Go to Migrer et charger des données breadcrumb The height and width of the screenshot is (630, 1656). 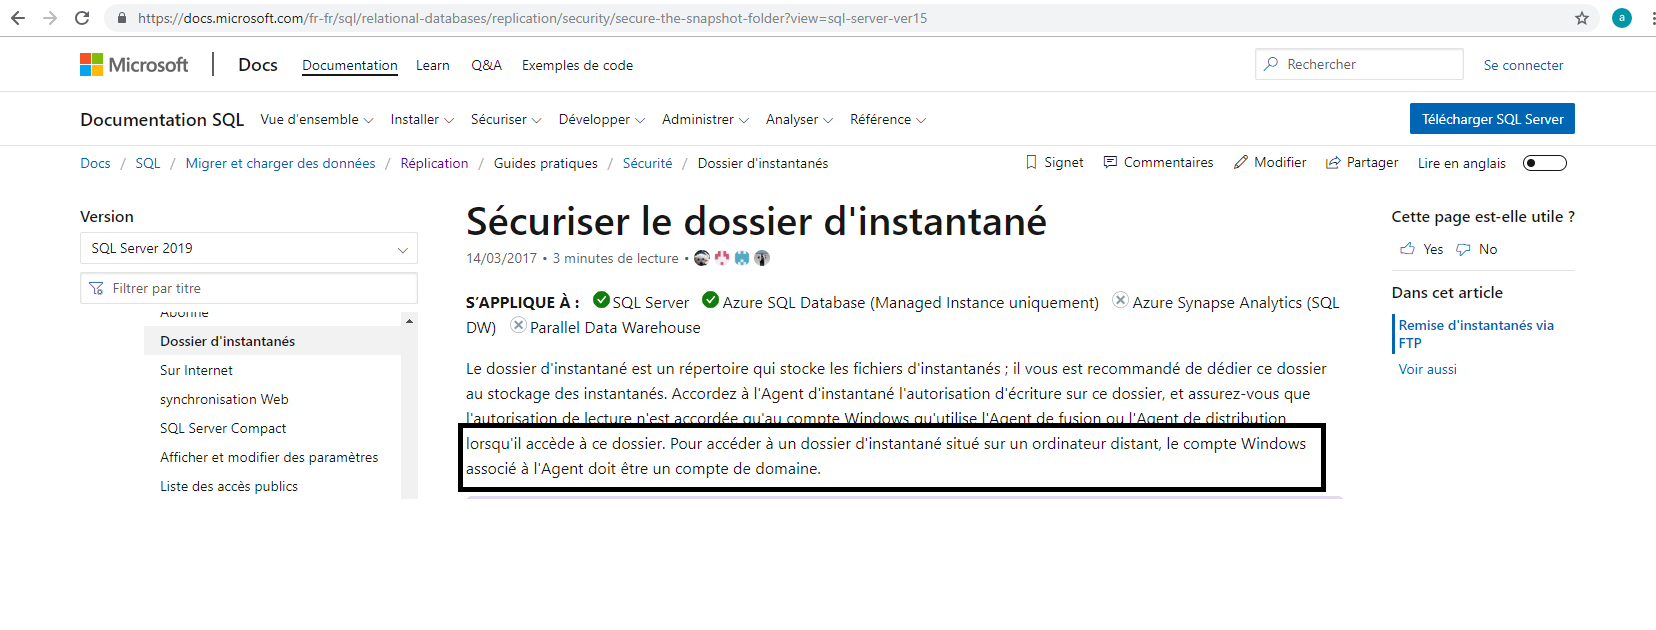tap(280, 163)
